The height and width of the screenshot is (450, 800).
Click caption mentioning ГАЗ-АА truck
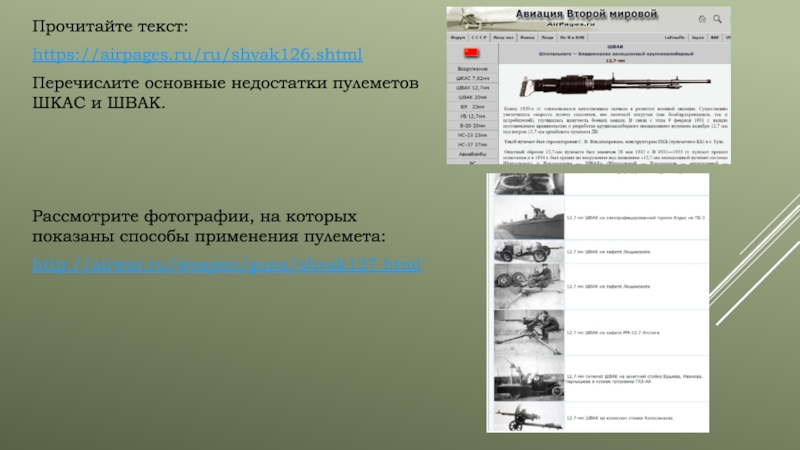click(634, 379)
